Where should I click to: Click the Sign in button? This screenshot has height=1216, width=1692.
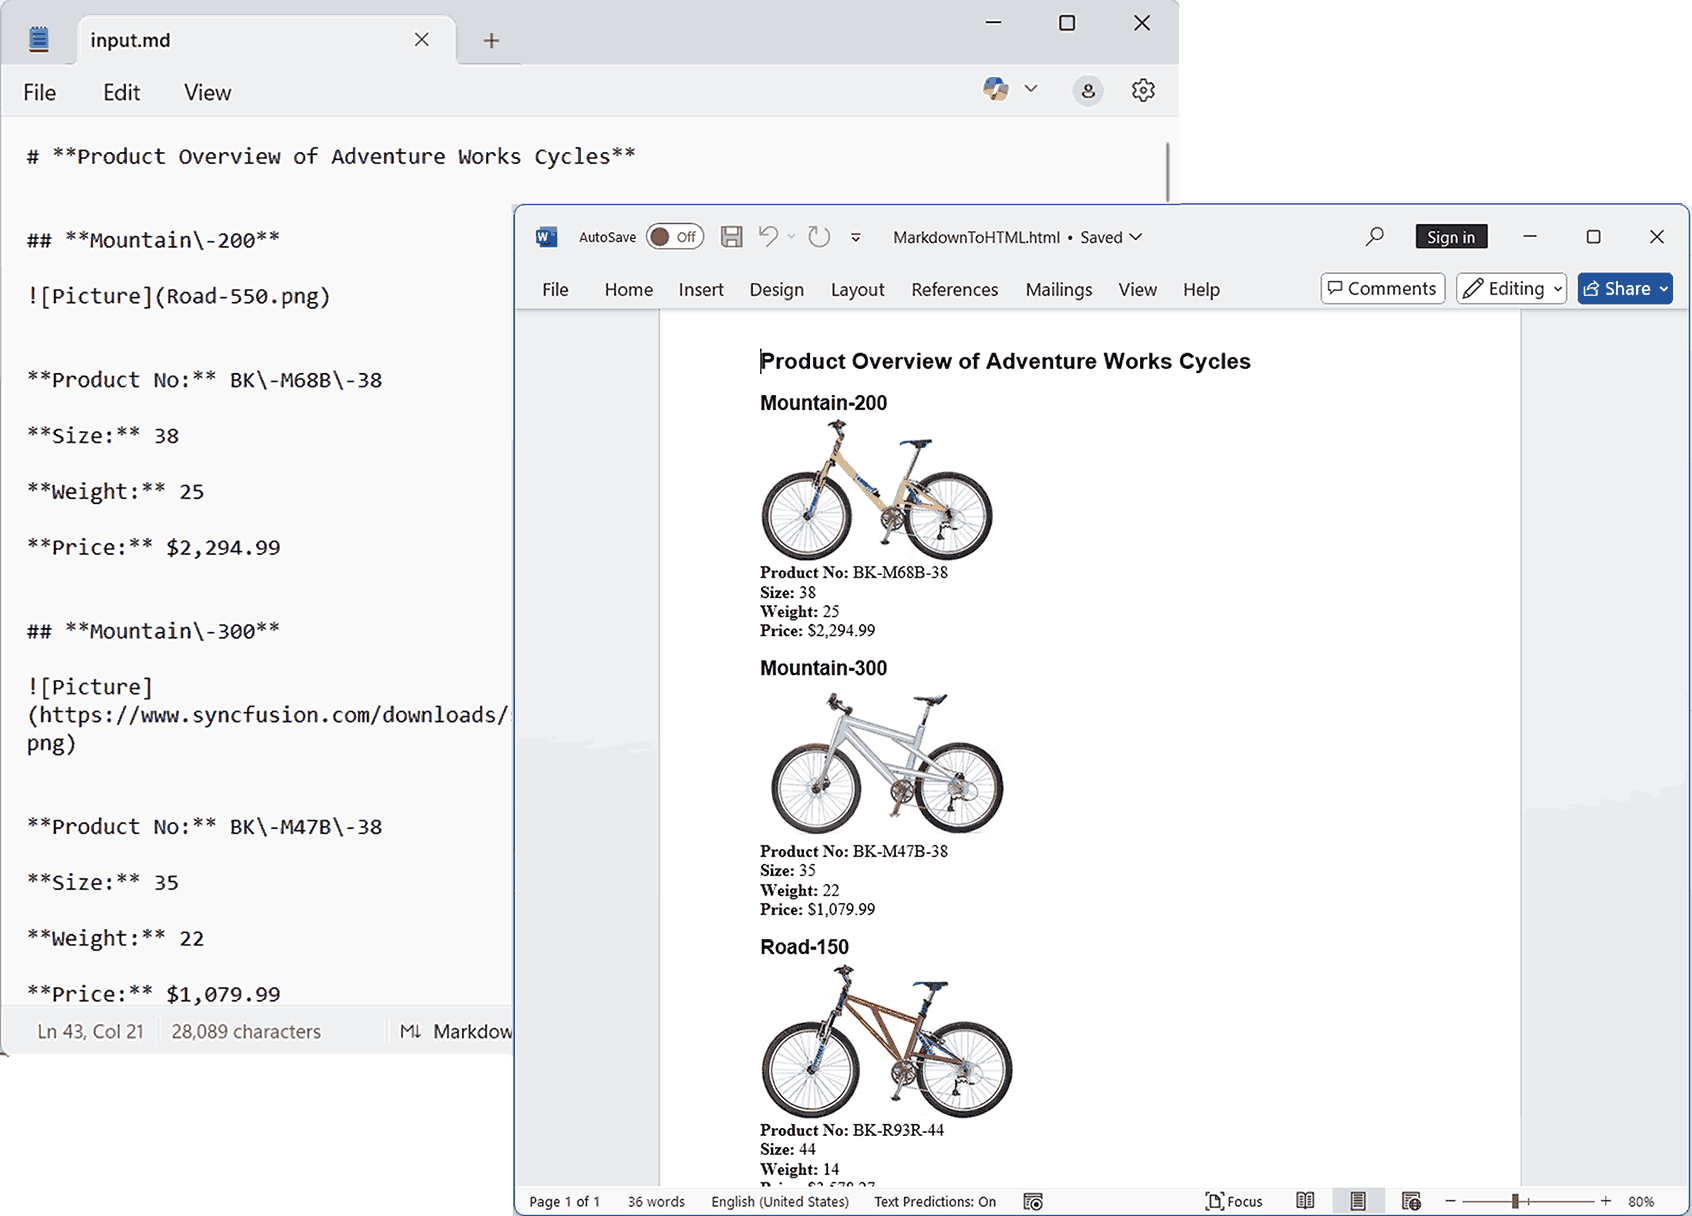click(1451, 236)
